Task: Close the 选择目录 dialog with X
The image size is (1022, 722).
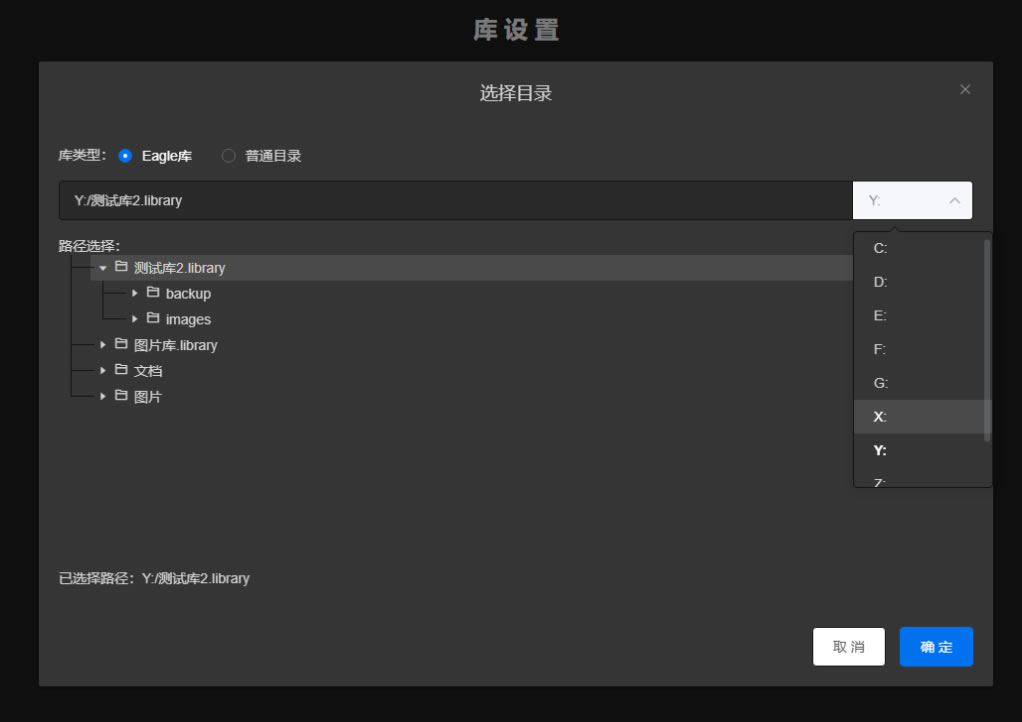Action: [x=965, y=89]
